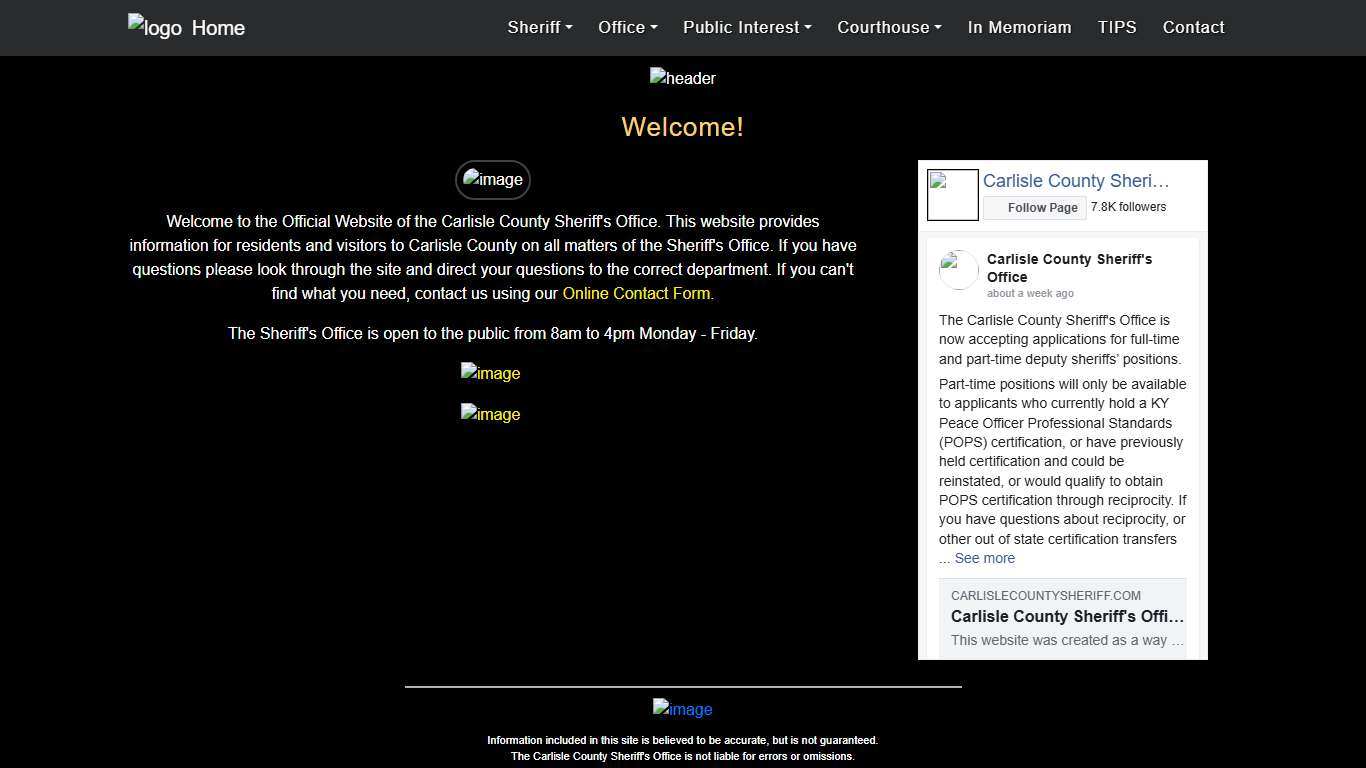Open the In Memoriam page
Screen dimensions: 1366x768
coord(1019,27)
